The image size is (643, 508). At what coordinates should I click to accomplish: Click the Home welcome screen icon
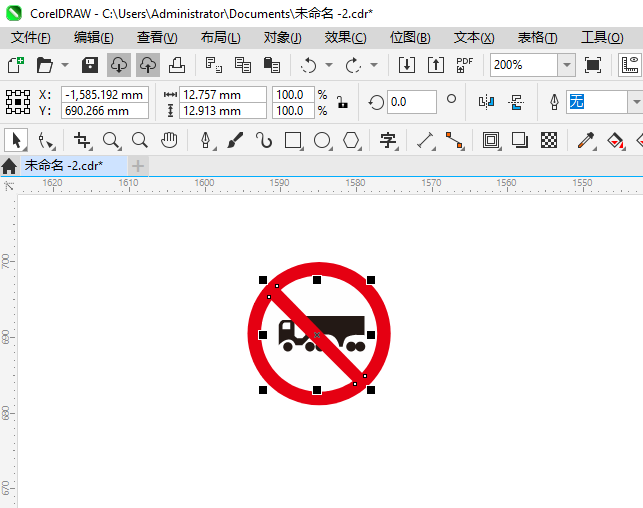point(9,166)
